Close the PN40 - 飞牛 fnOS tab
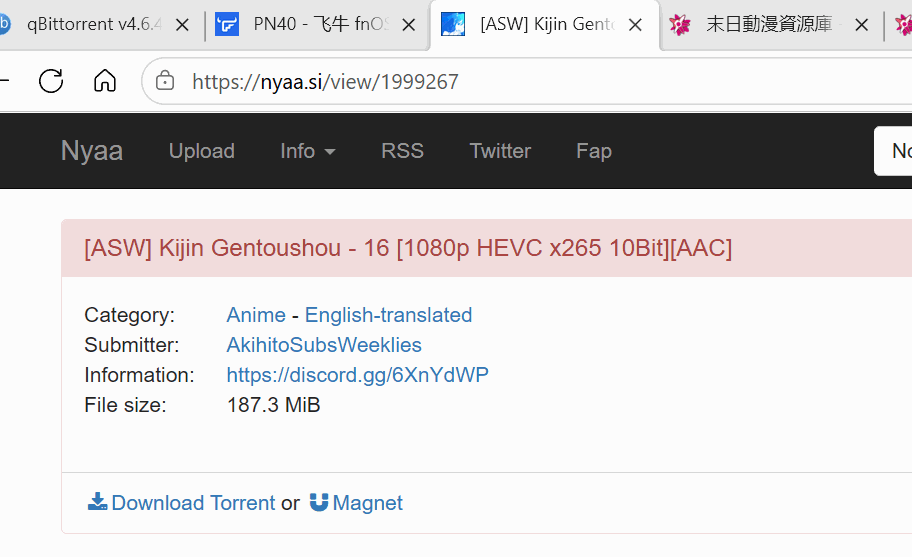912x557 pixels. pos(409,24)
